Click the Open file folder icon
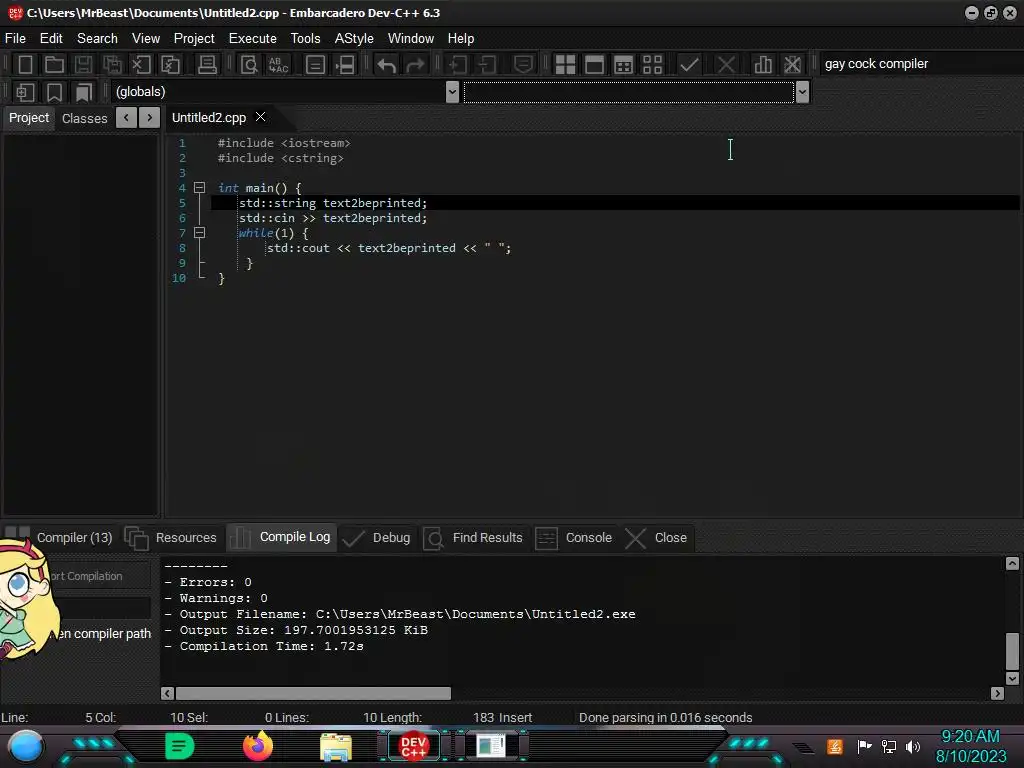 click(54, 64)
